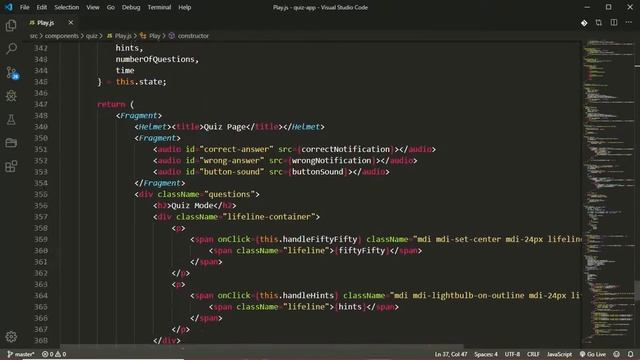This screenshot has height=360, width=640.
Task: Open Source Control view with badge
Action: (12, 73)
